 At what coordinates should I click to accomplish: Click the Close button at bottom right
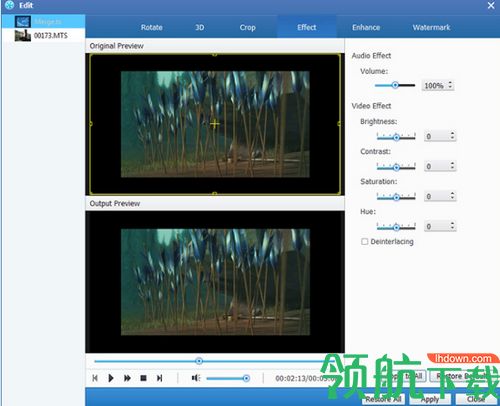pos(476,399)
